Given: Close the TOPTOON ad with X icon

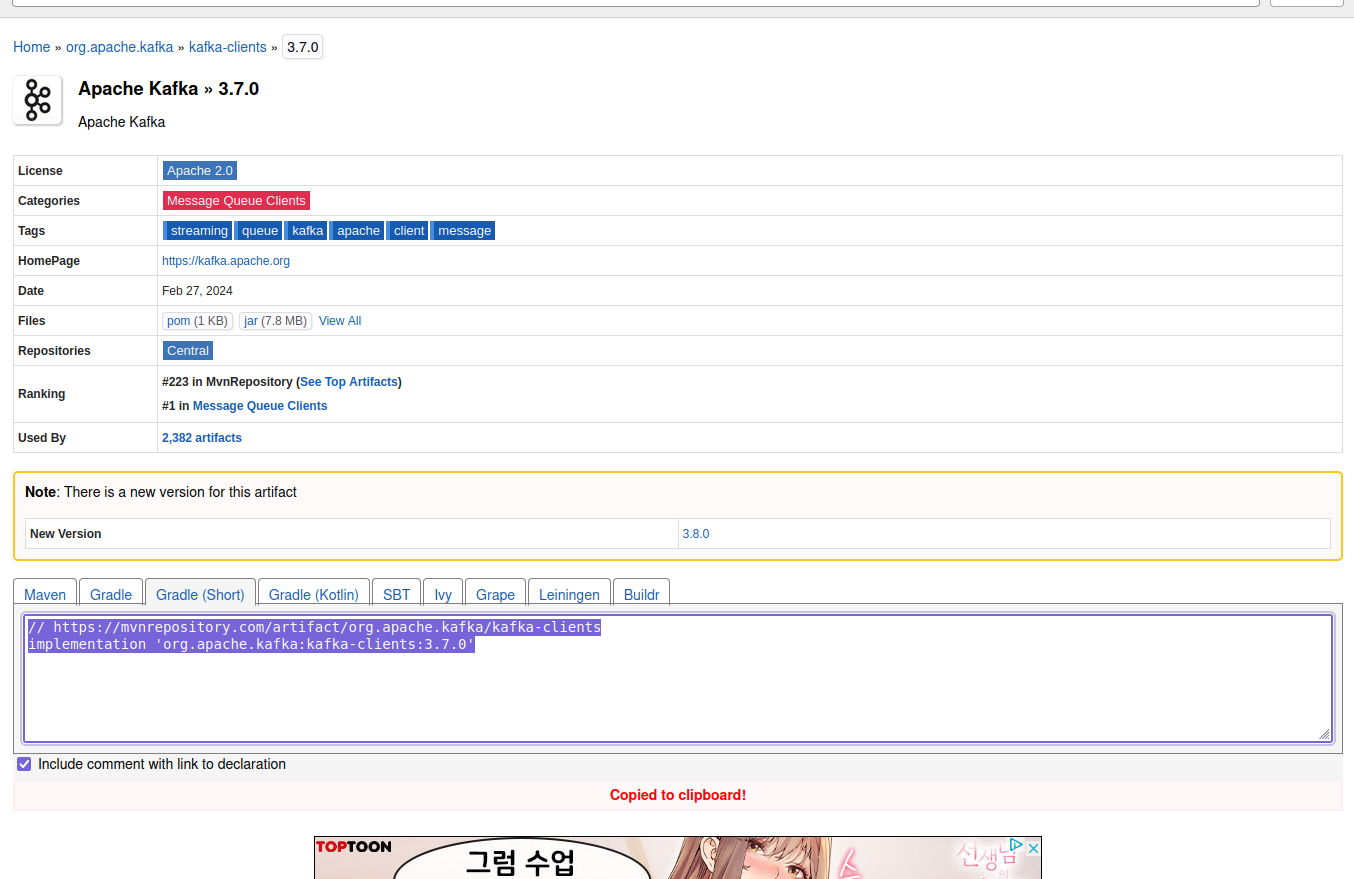Looking at the screenshot, I should click(1034, 847).
